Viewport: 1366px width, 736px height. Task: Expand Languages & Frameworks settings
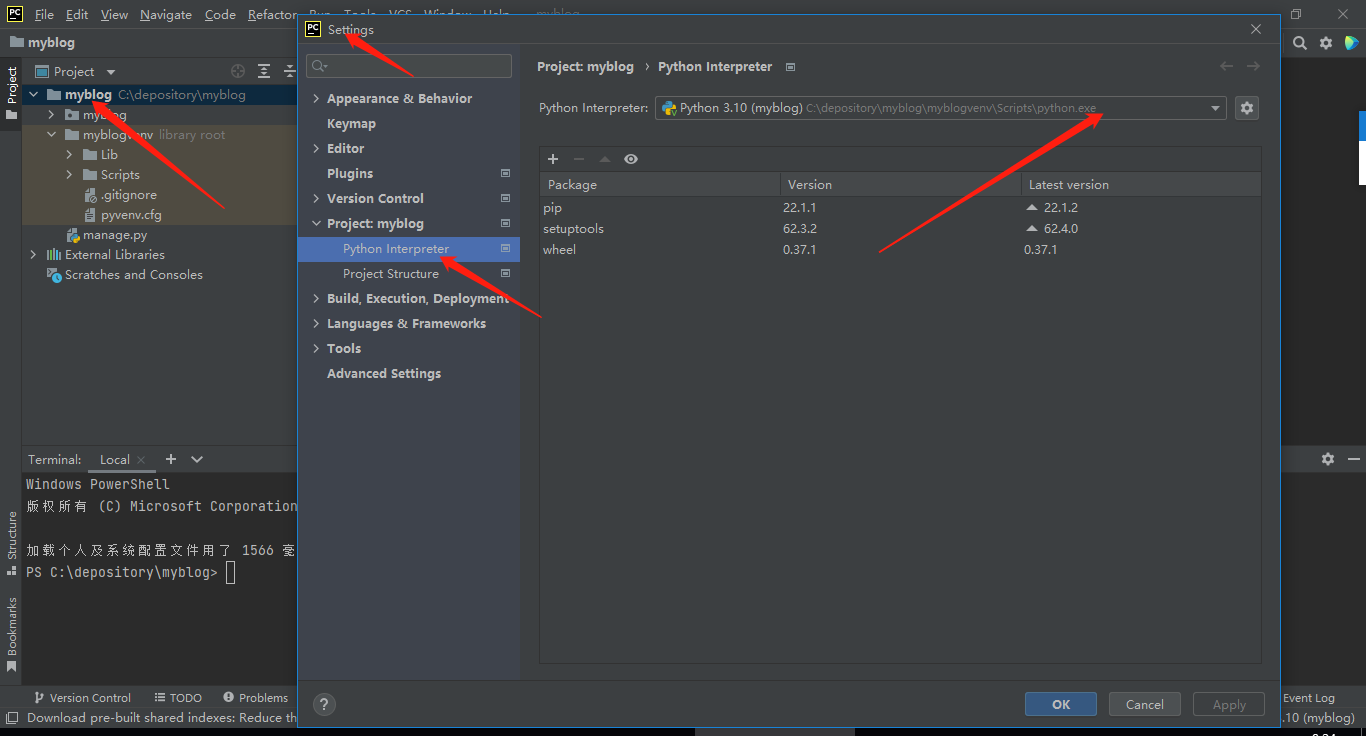(x=316, y=324)
